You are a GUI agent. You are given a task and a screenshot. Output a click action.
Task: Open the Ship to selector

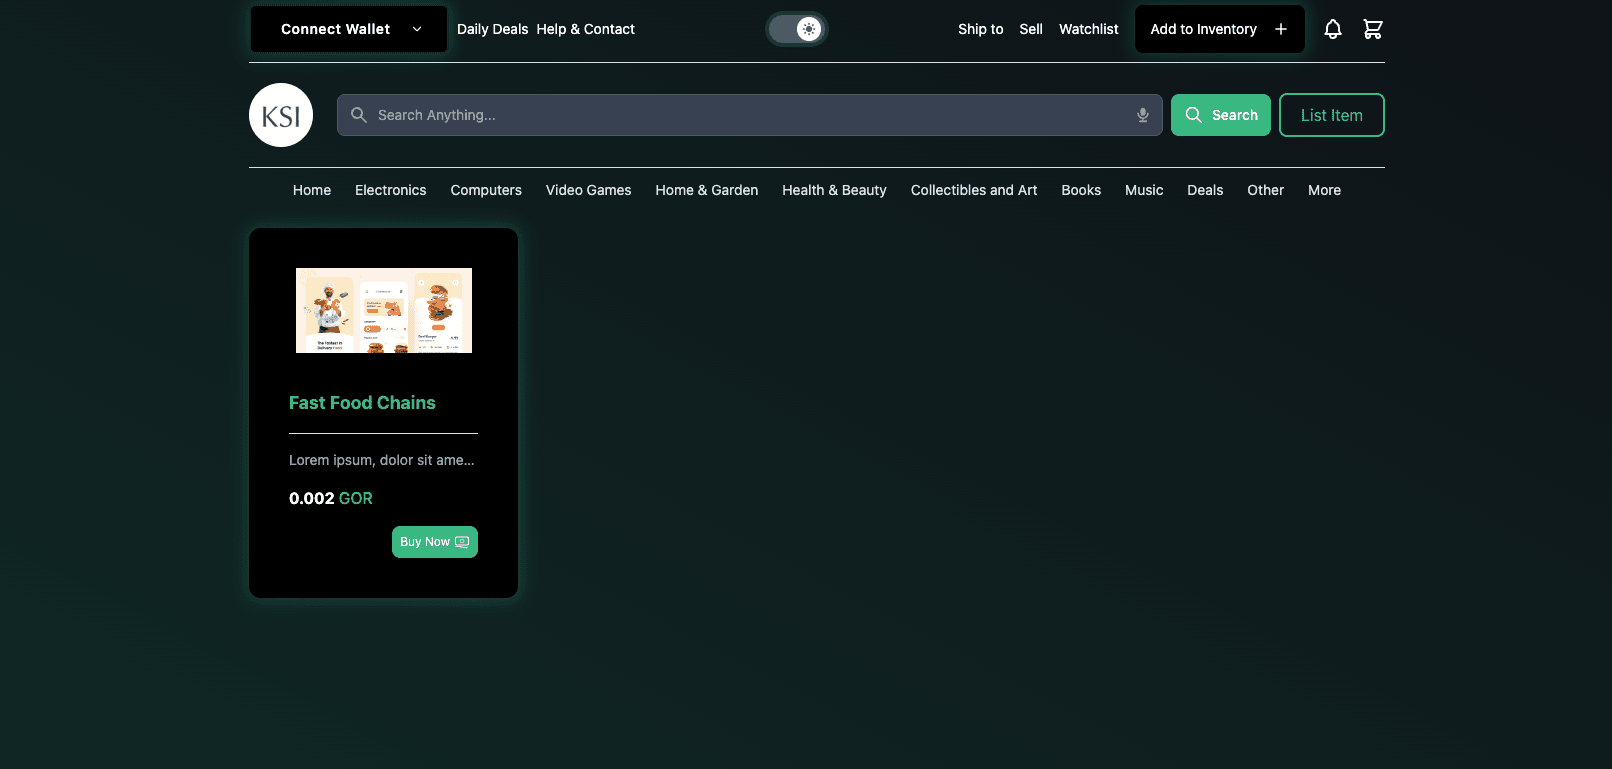click(x=980, y=29)
